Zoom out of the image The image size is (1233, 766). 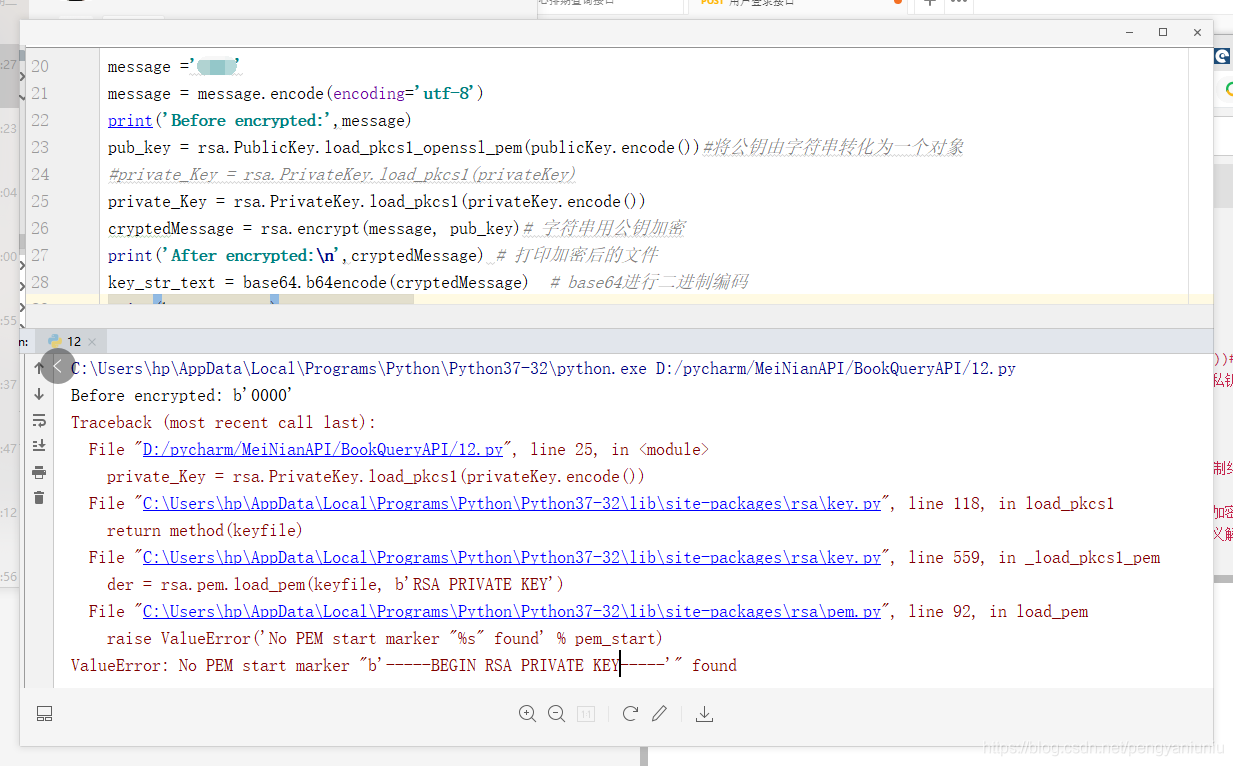[557, 713]
